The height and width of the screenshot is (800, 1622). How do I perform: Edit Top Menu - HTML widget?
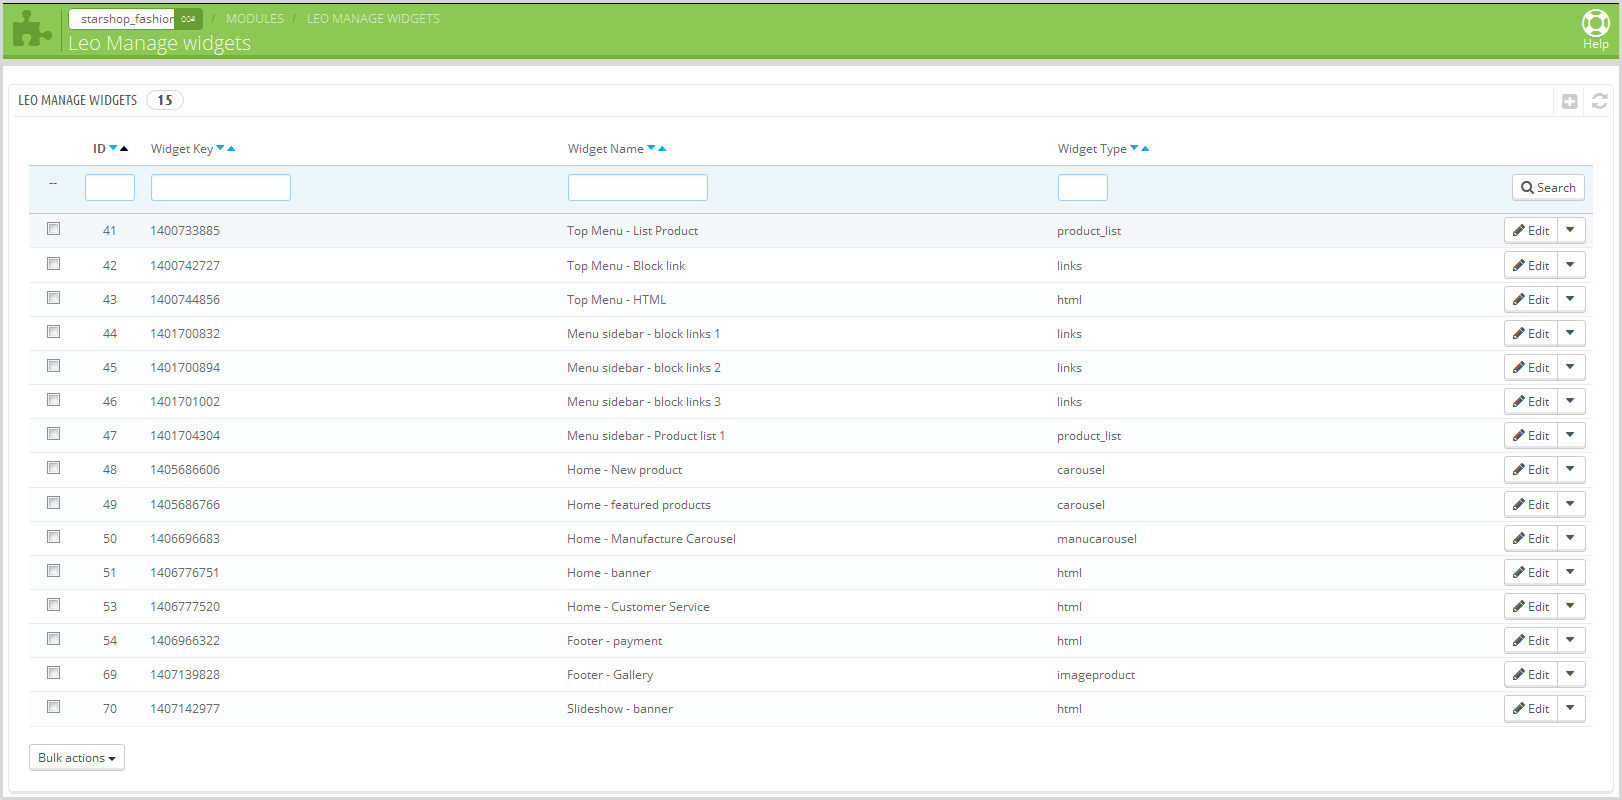(x=1531, y=299)
